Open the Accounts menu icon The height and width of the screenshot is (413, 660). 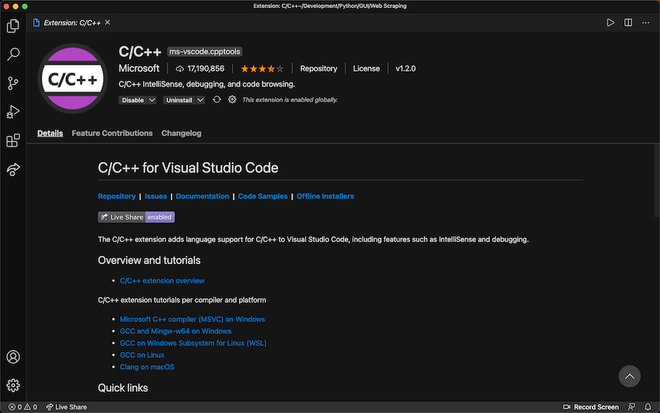click(x=13, y=356)
